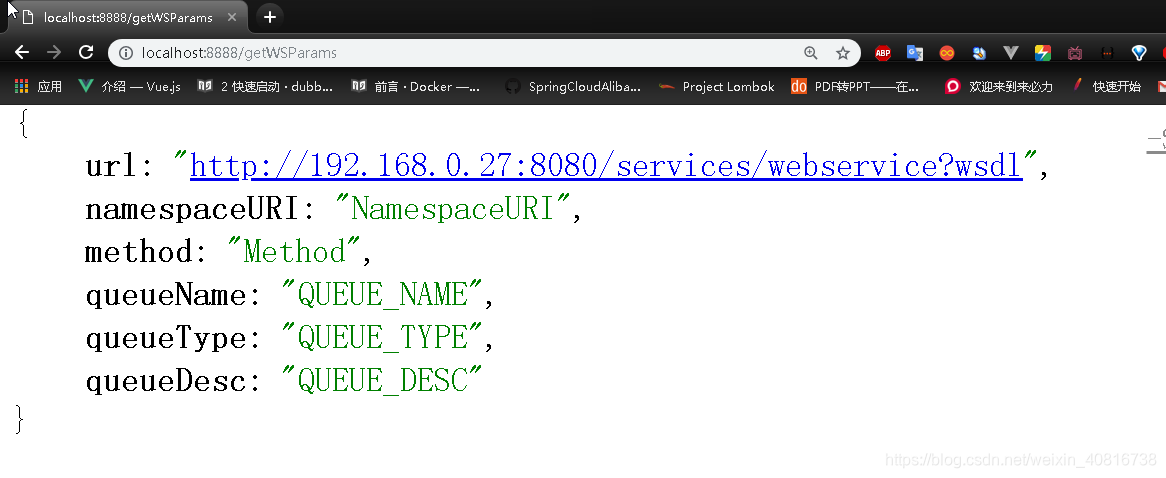
Task: Click the "QUEUE_NAME" value
Action: click(x=382, y=295)
